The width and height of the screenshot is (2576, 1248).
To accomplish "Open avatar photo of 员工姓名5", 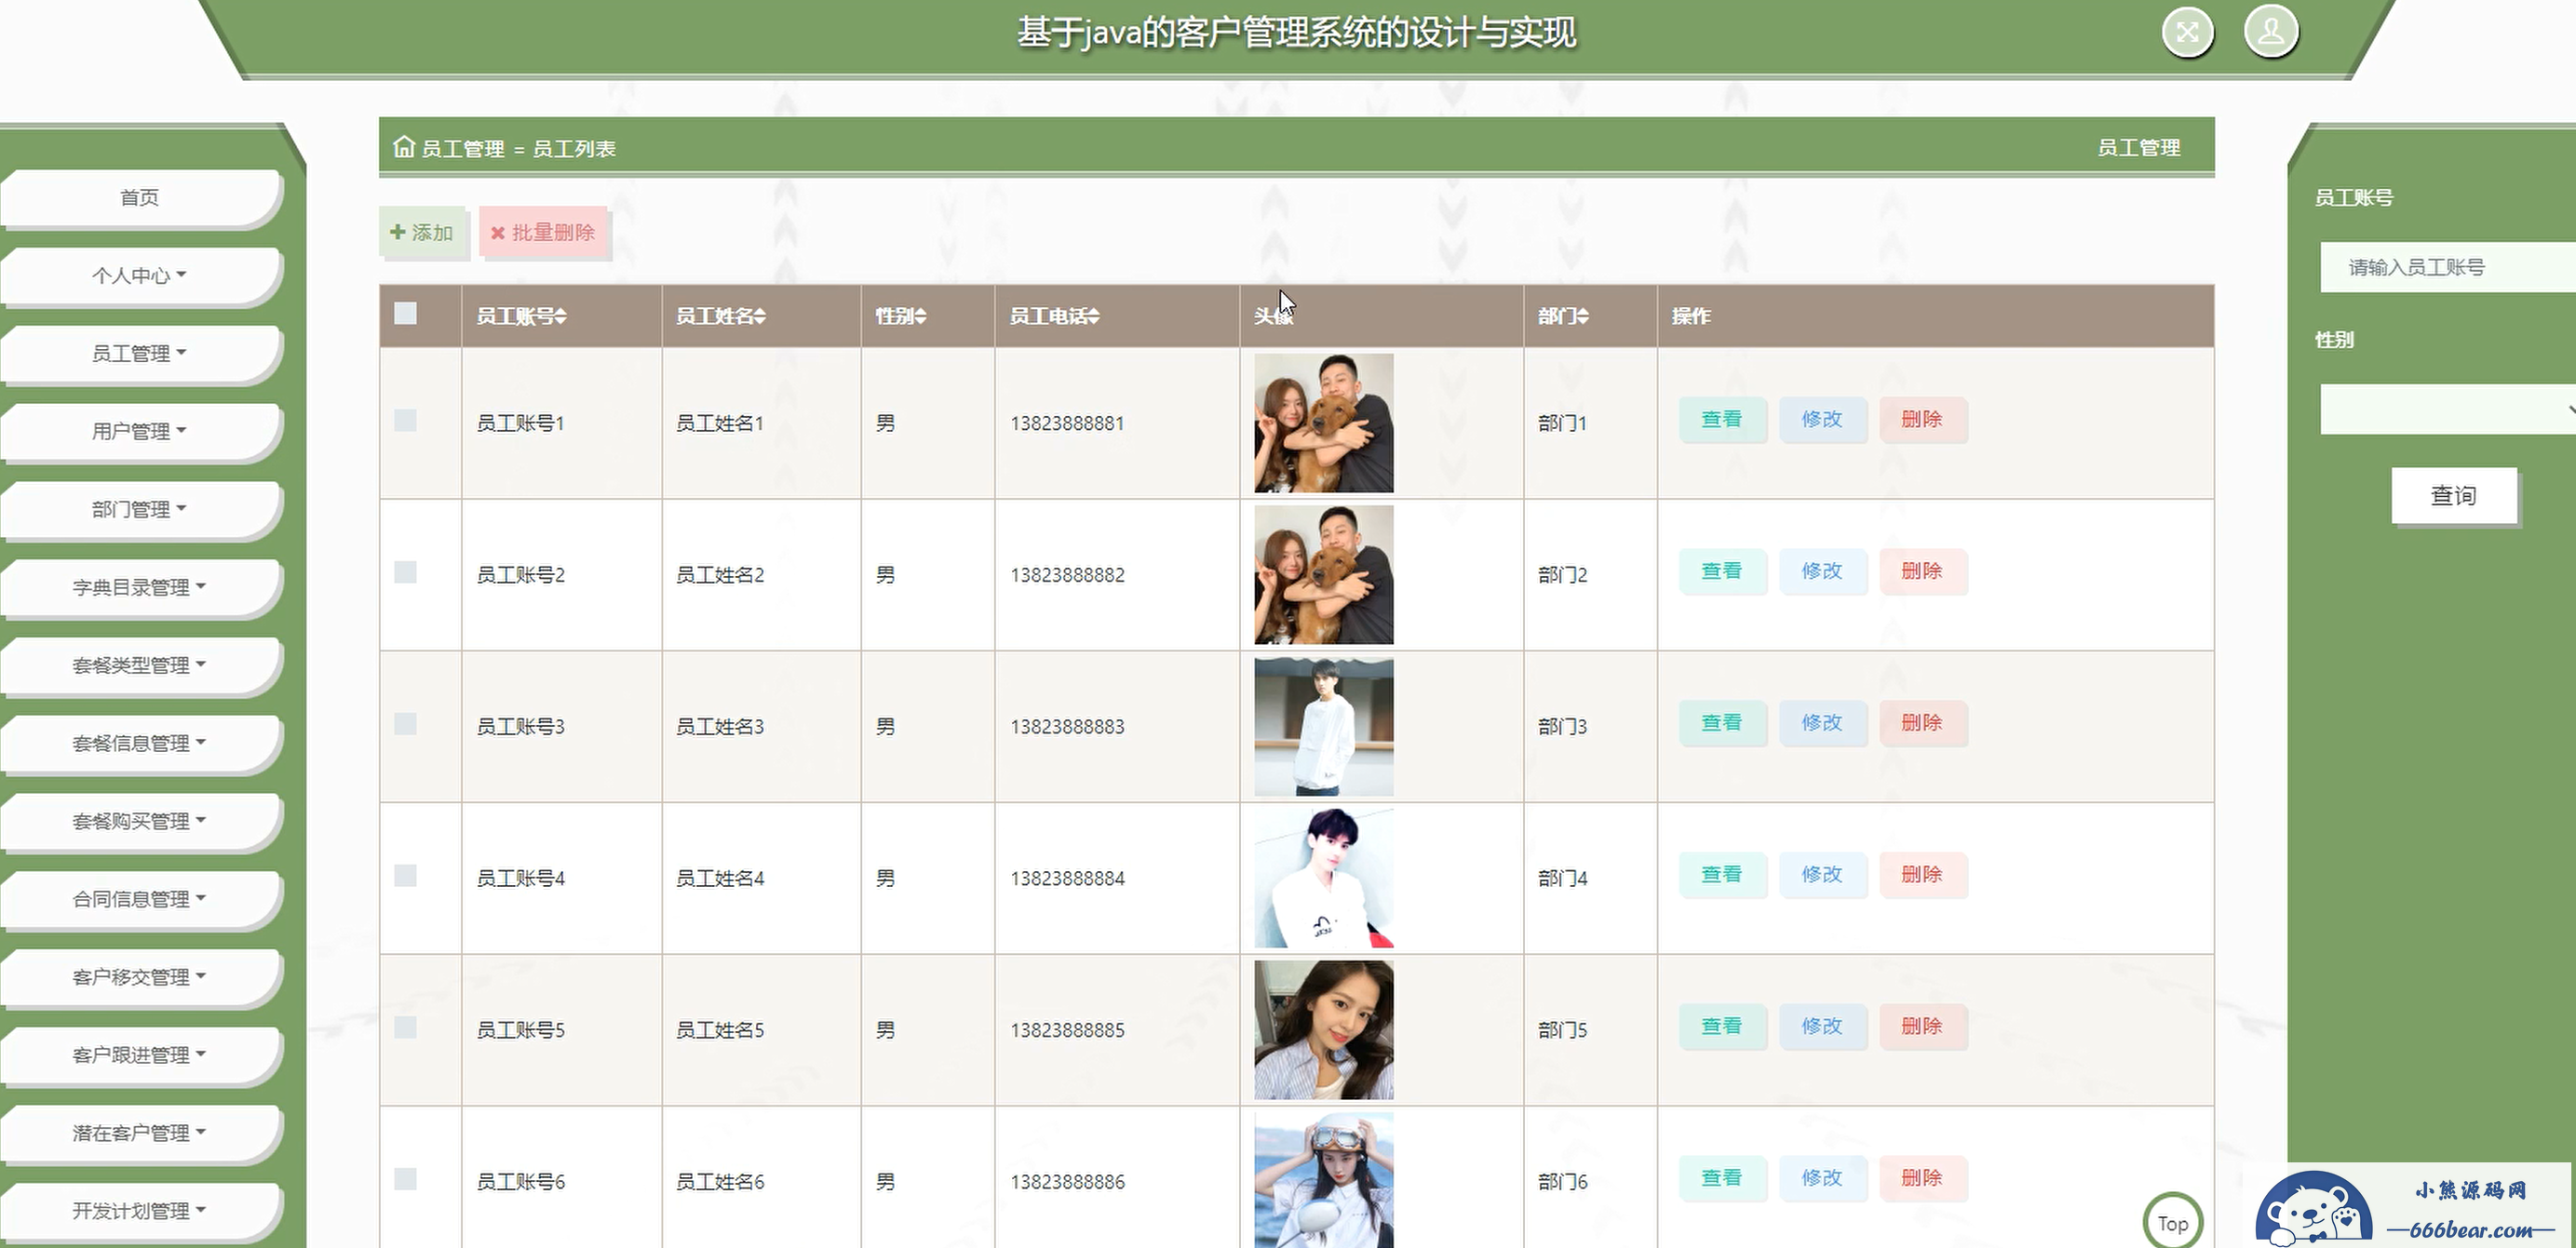I will point(1323,1030).
